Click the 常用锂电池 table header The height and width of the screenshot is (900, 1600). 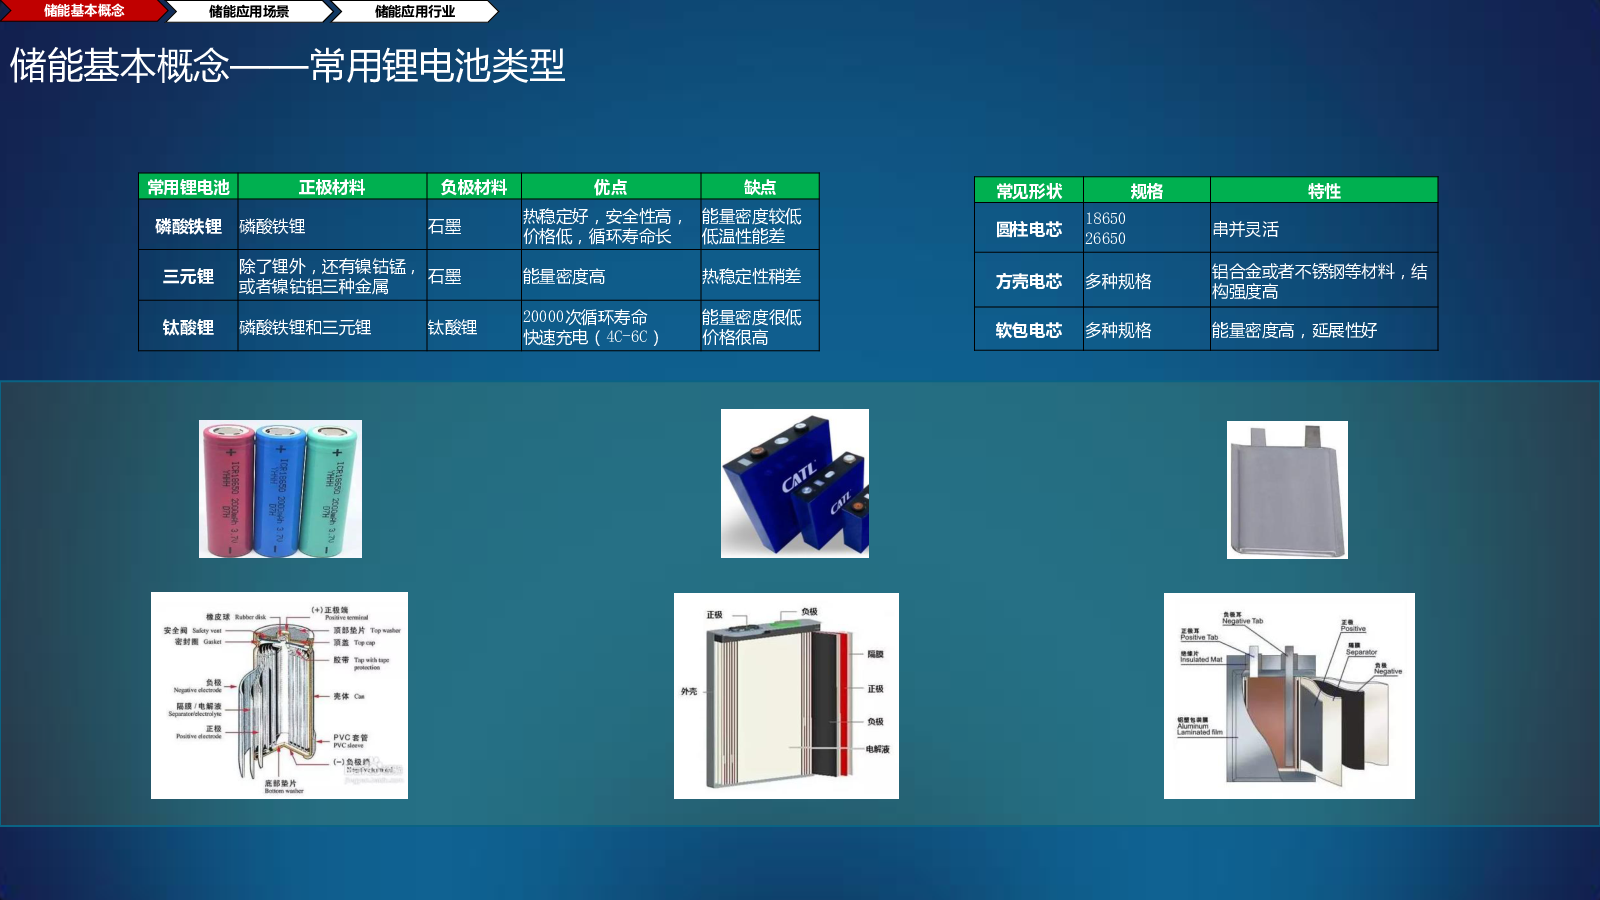tap(188, 187)
